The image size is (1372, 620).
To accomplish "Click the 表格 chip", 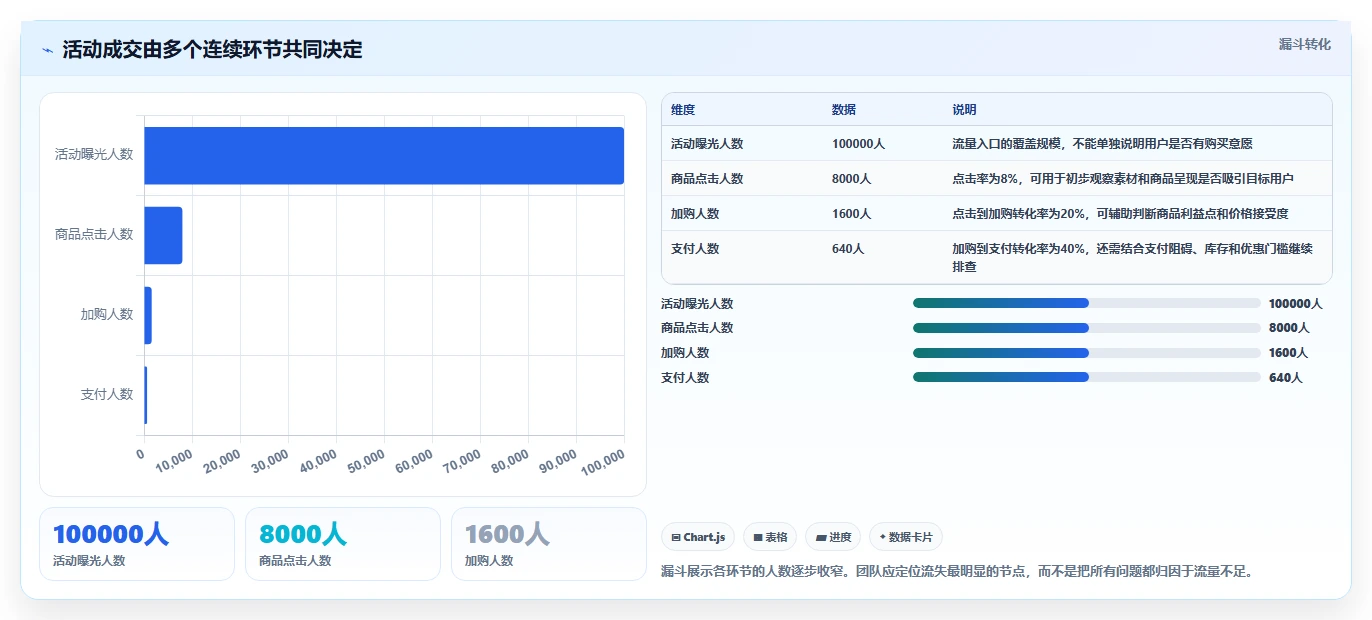I will click(770, 537).
